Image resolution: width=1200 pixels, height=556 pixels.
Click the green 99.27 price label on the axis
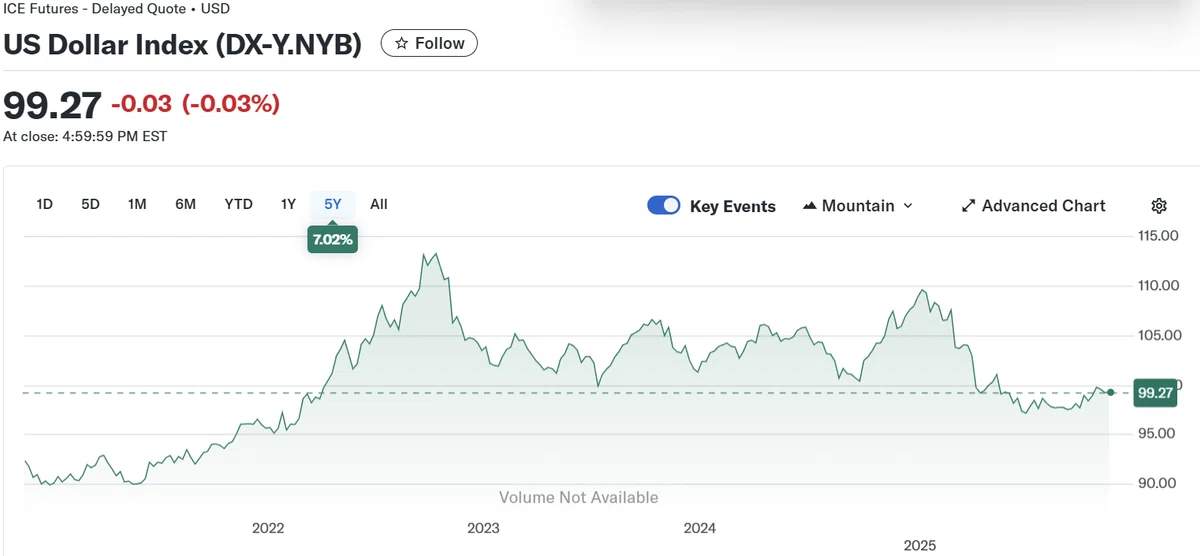[x=1154, y=393]
